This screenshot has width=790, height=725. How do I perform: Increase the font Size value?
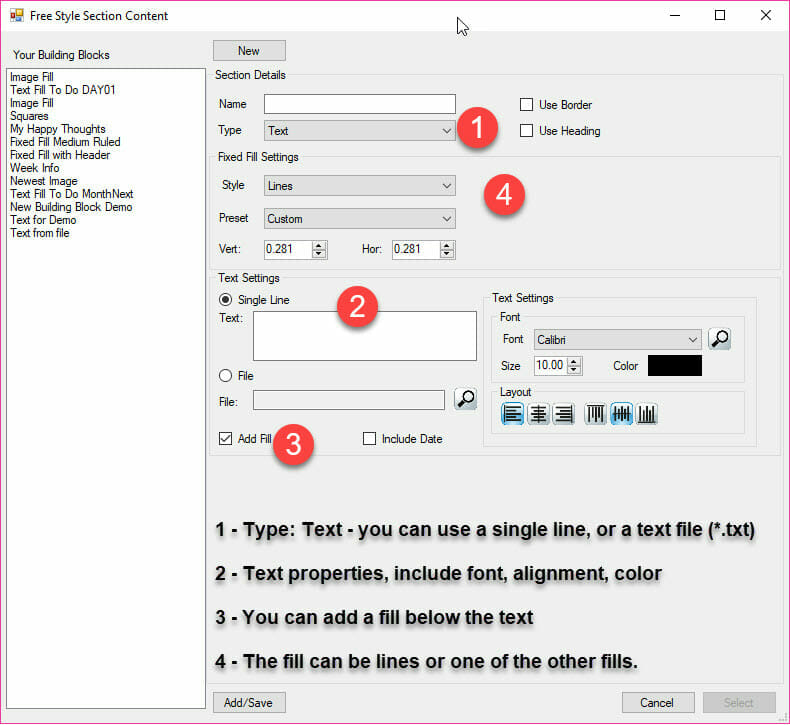(573, 361)
